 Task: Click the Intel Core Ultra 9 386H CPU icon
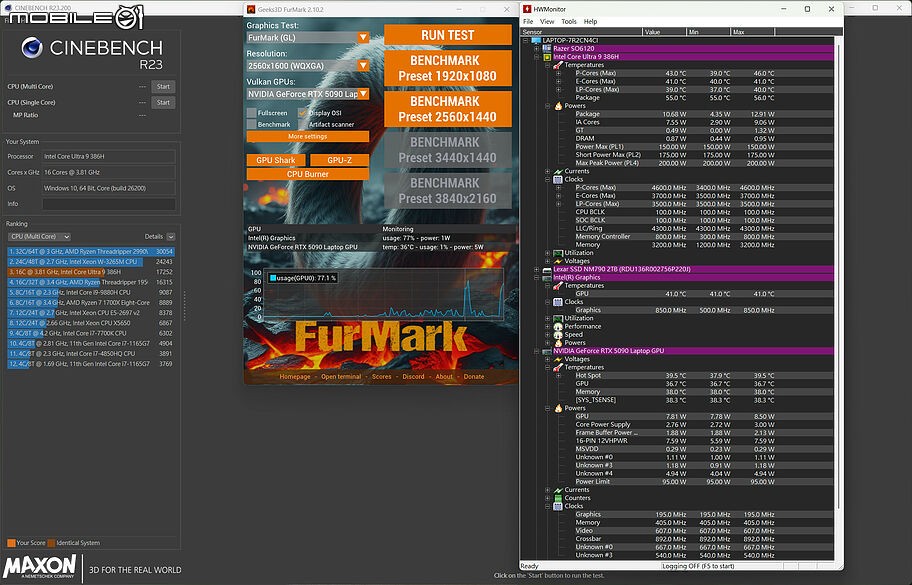pyautogui.click(x=547, y=57)
